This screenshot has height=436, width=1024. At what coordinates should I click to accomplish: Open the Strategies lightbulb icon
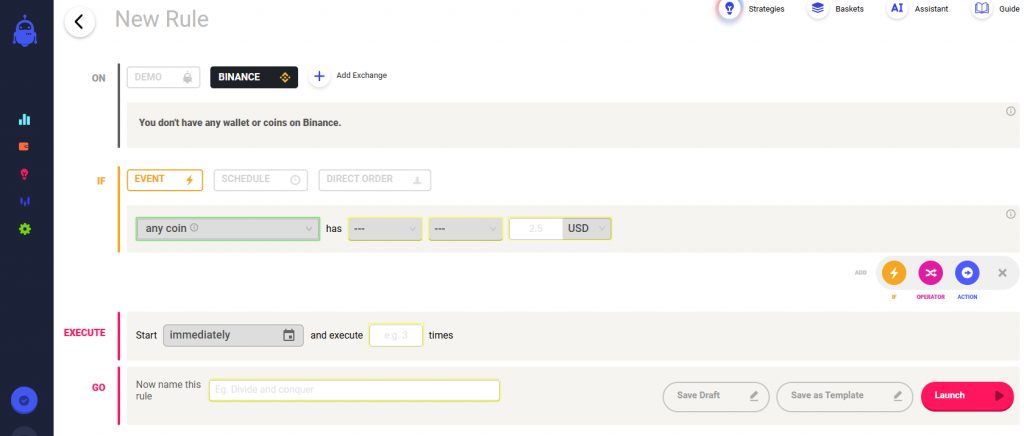[730, 9]
